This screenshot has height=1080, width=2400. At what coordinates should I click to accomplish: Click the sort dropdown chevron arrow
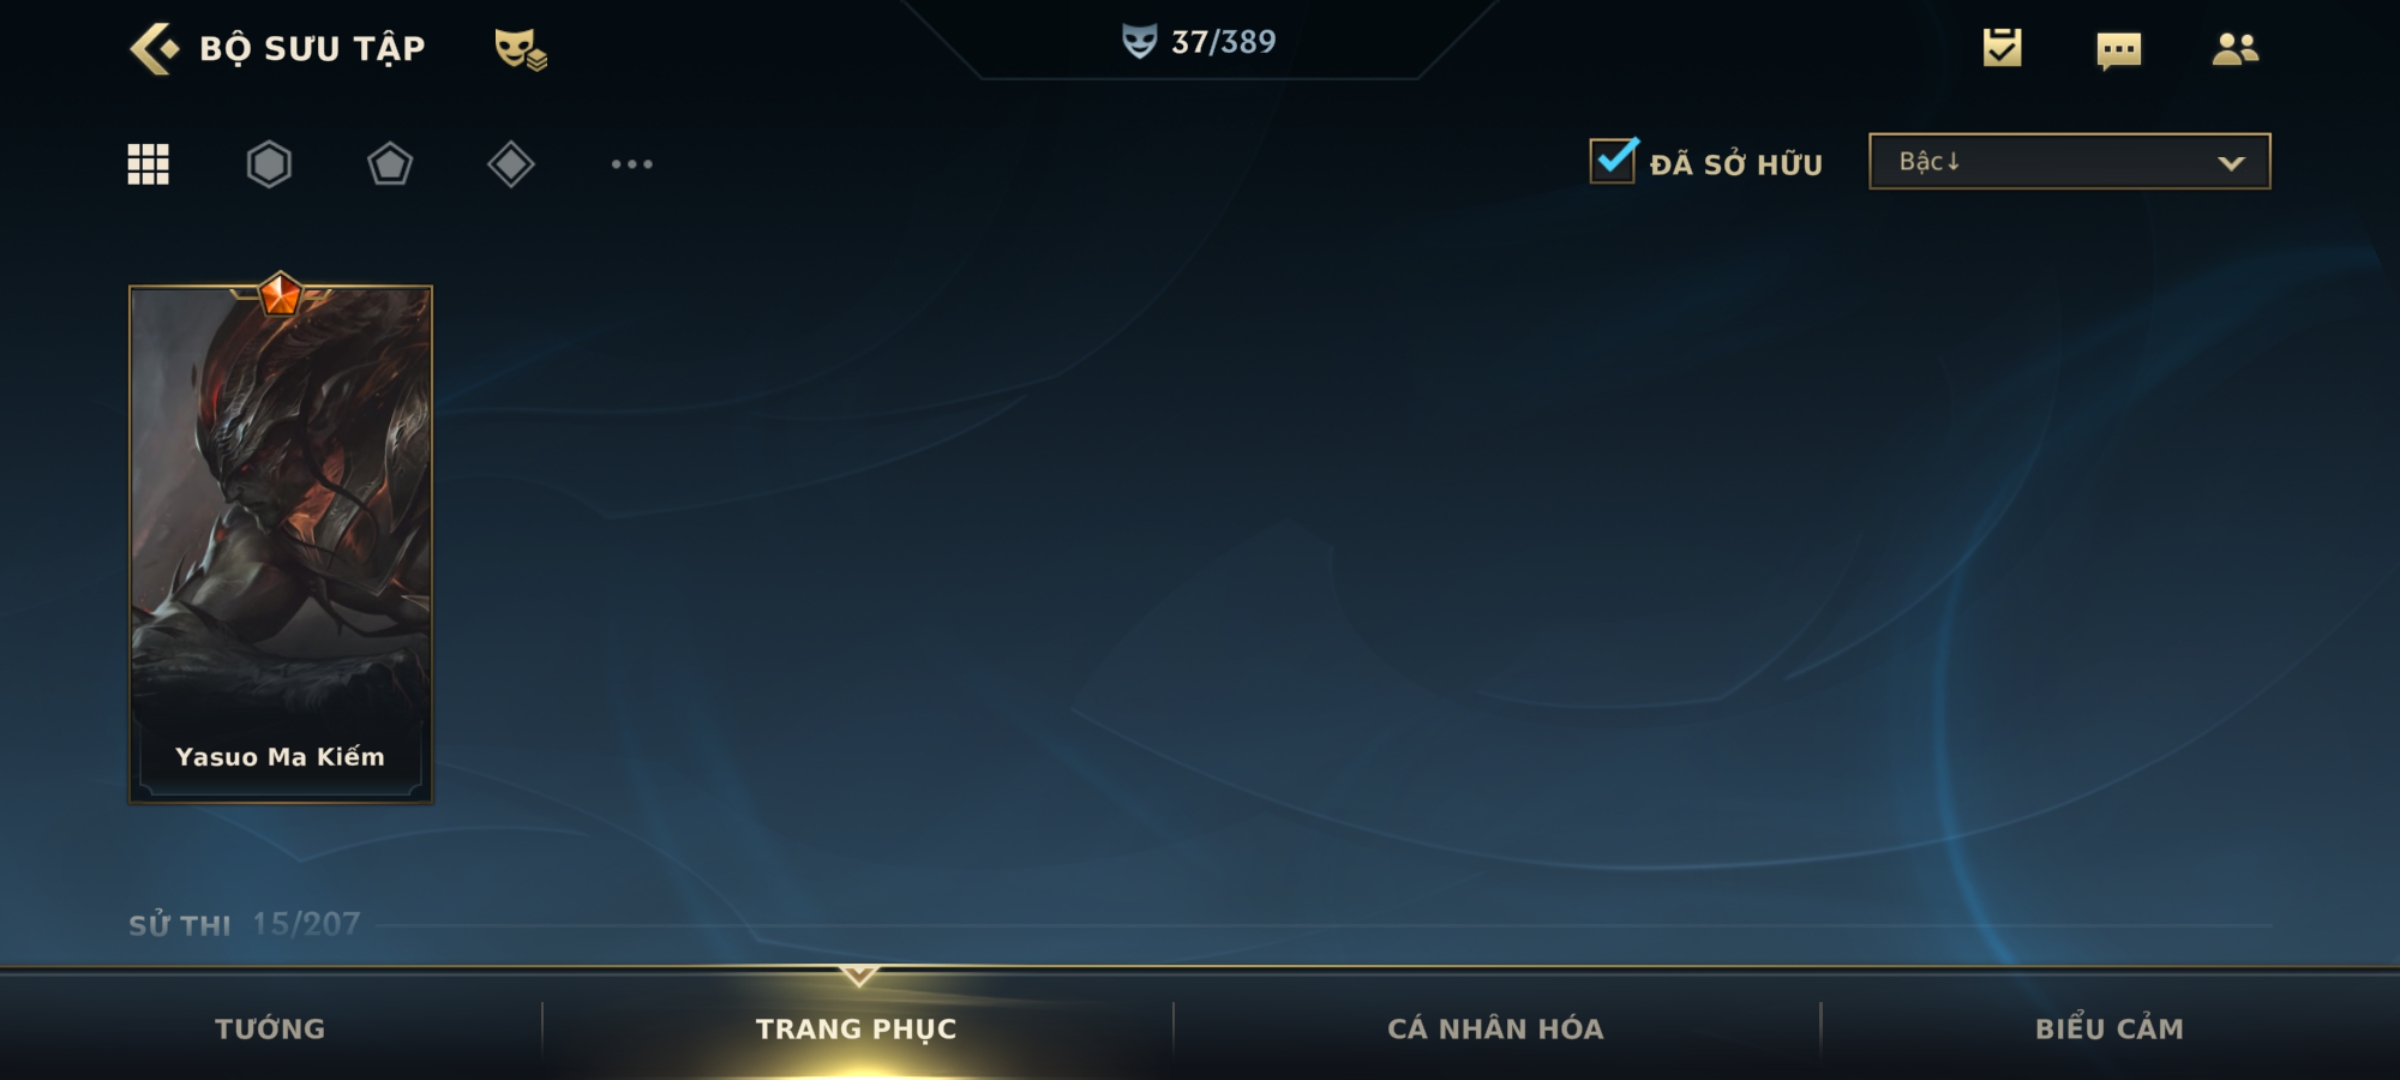click(2231, 163)
